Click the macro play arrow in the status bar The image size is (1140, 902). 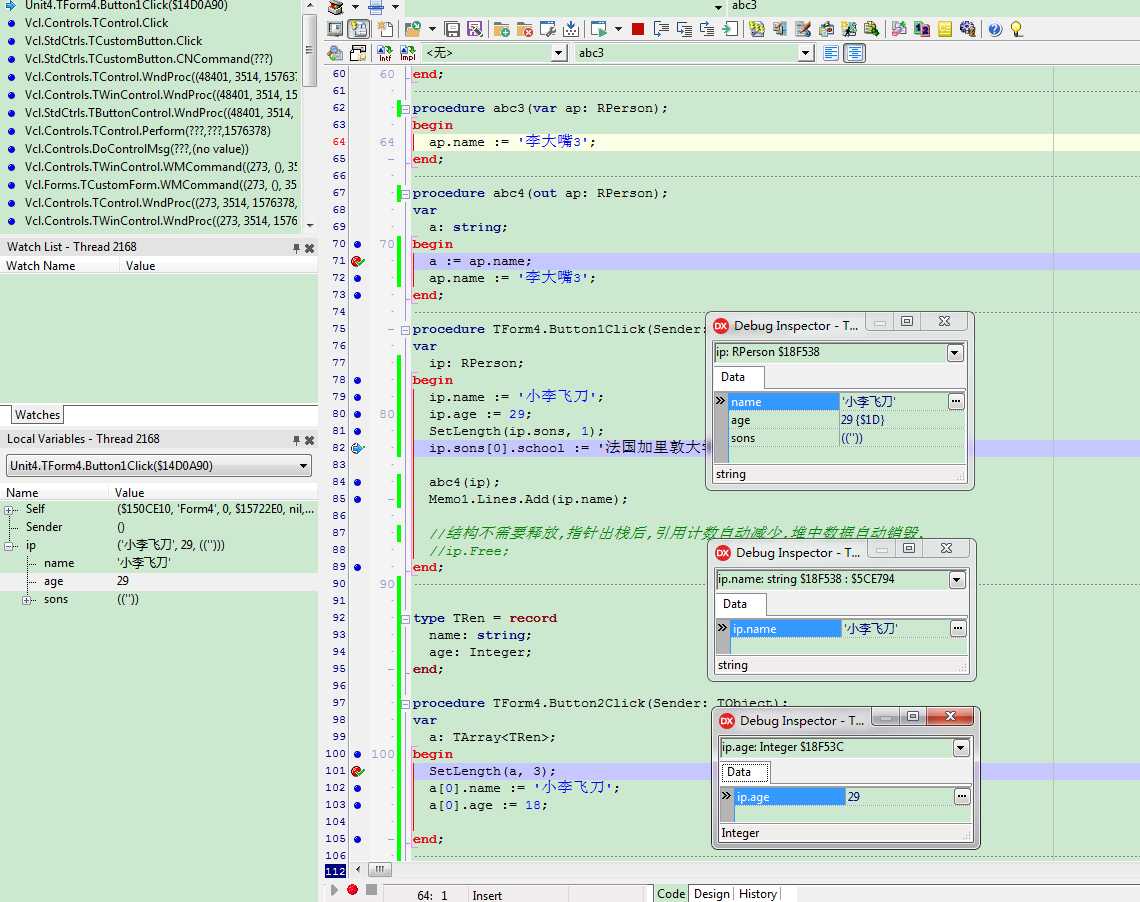(x=334, y=890)
